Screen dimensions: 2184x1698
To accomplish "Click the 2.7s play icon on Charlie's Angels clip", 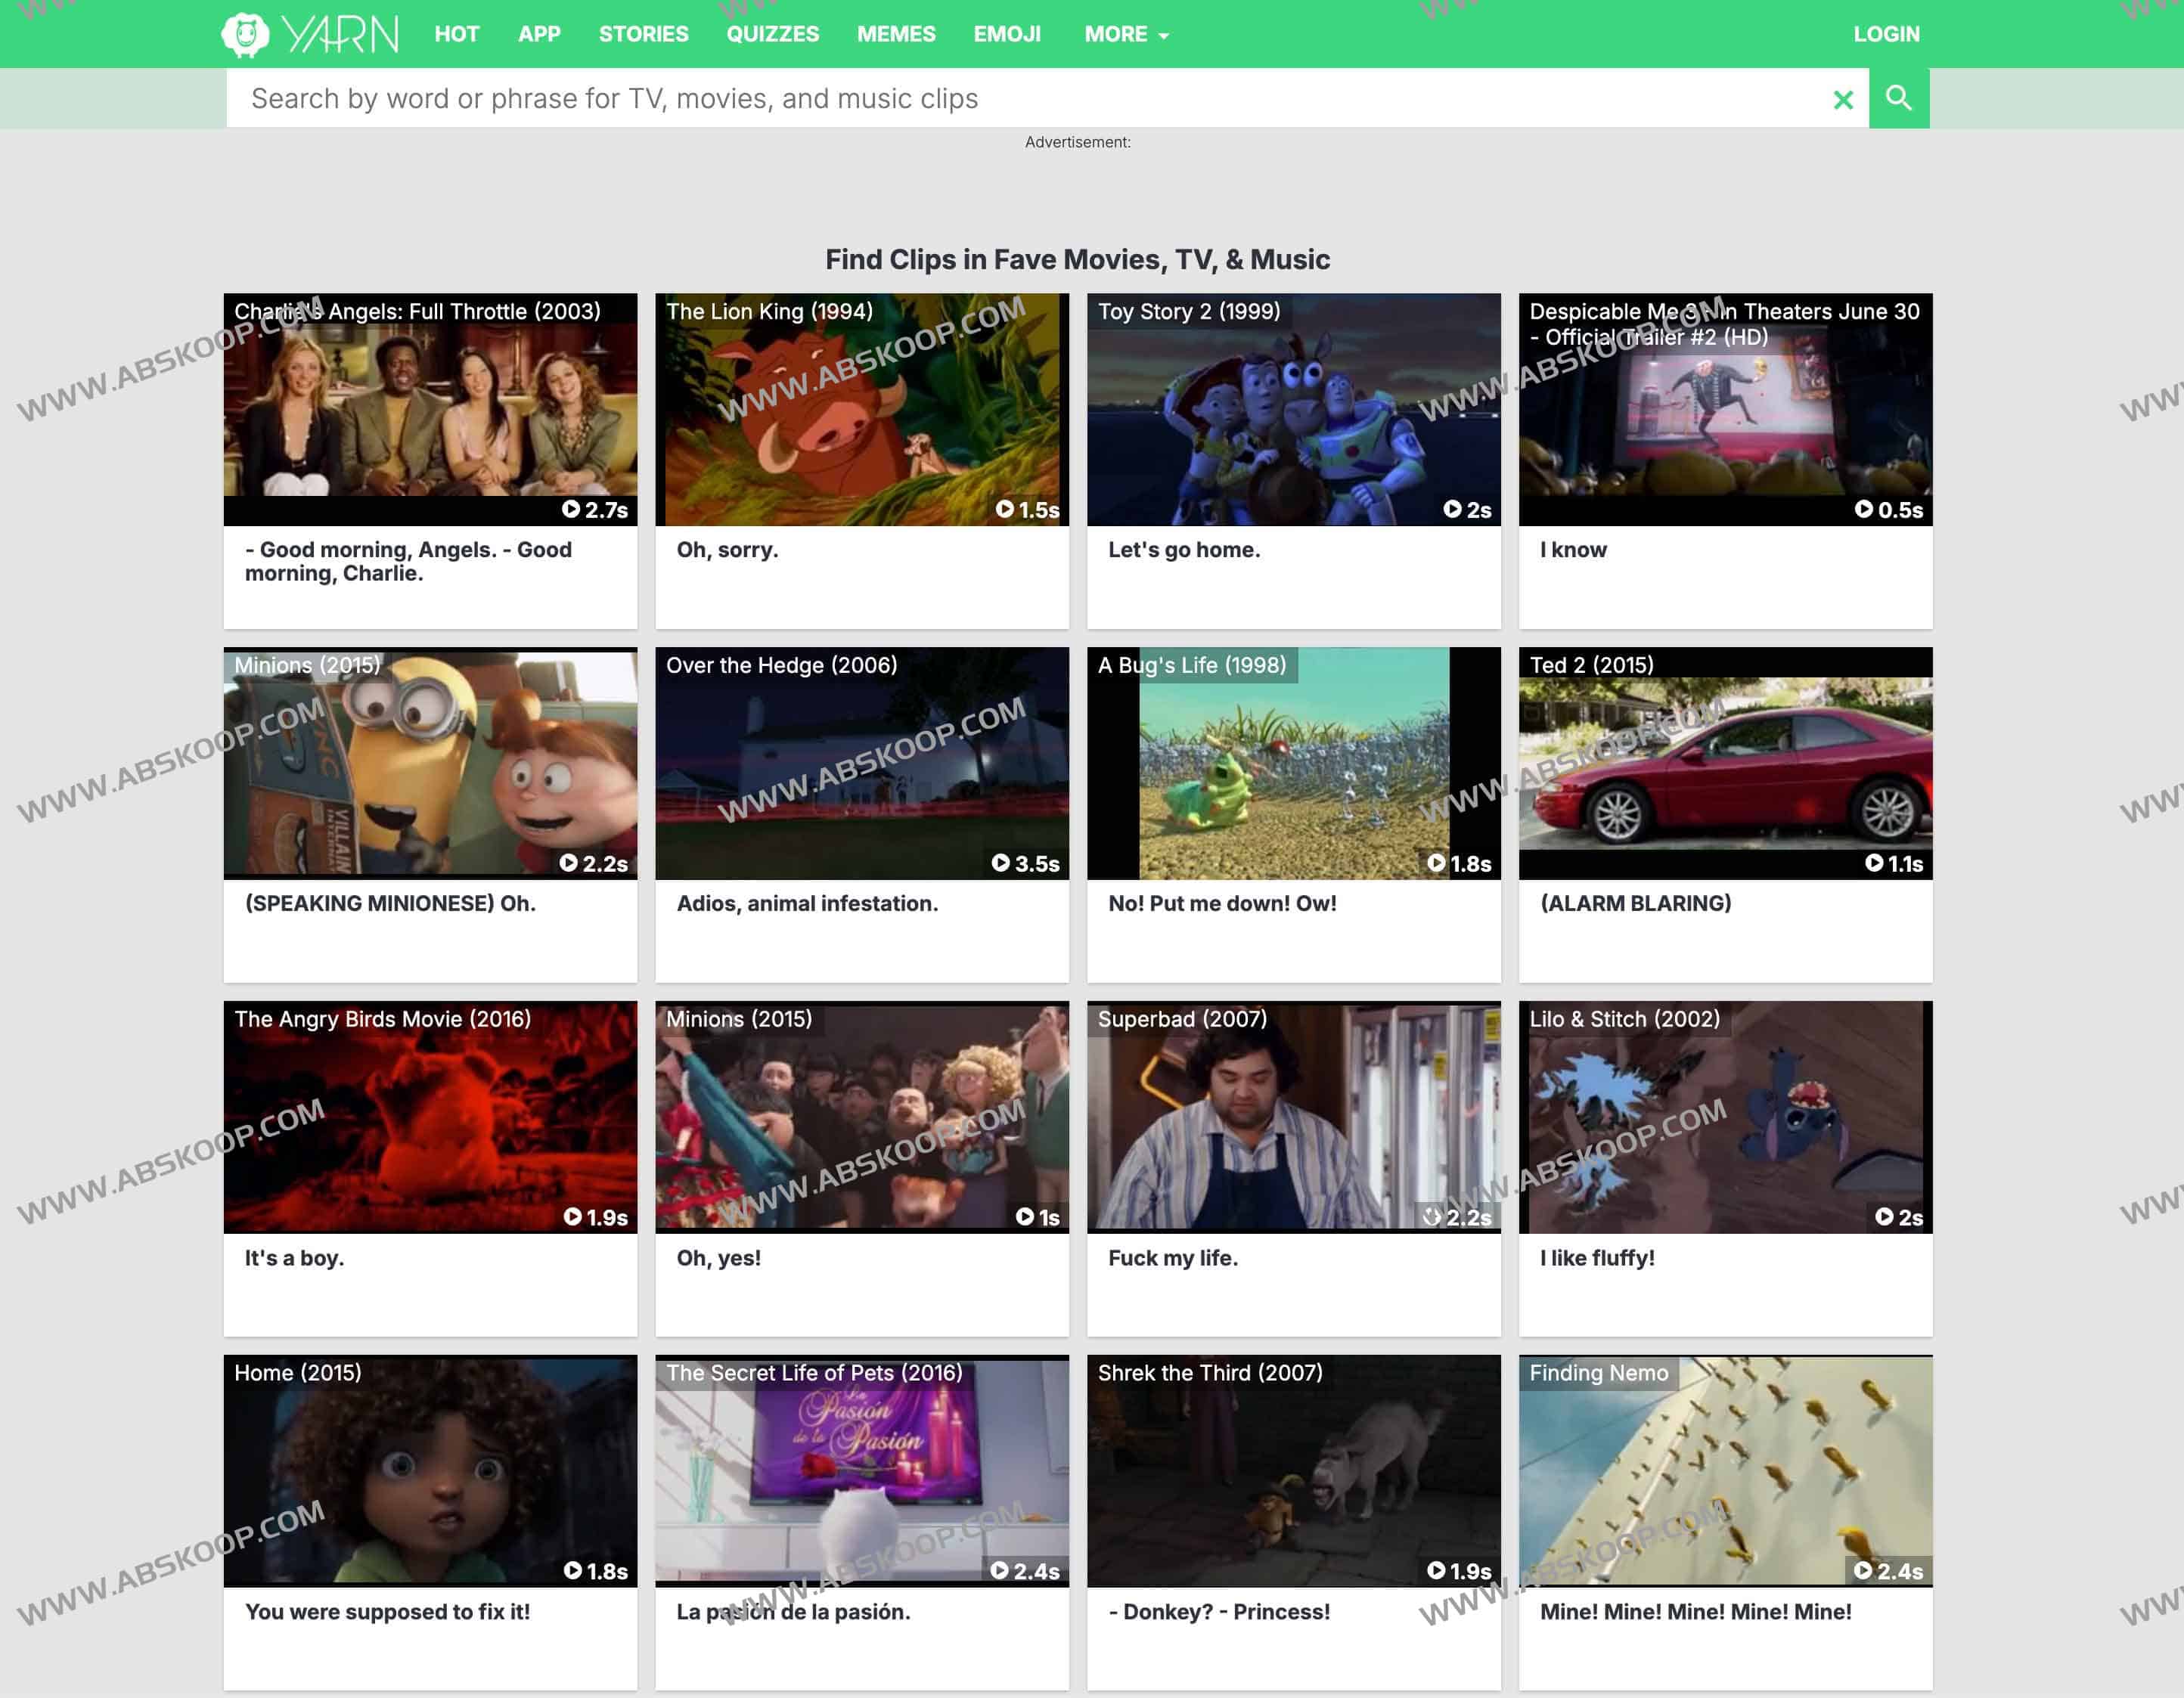I will [571, 509].
